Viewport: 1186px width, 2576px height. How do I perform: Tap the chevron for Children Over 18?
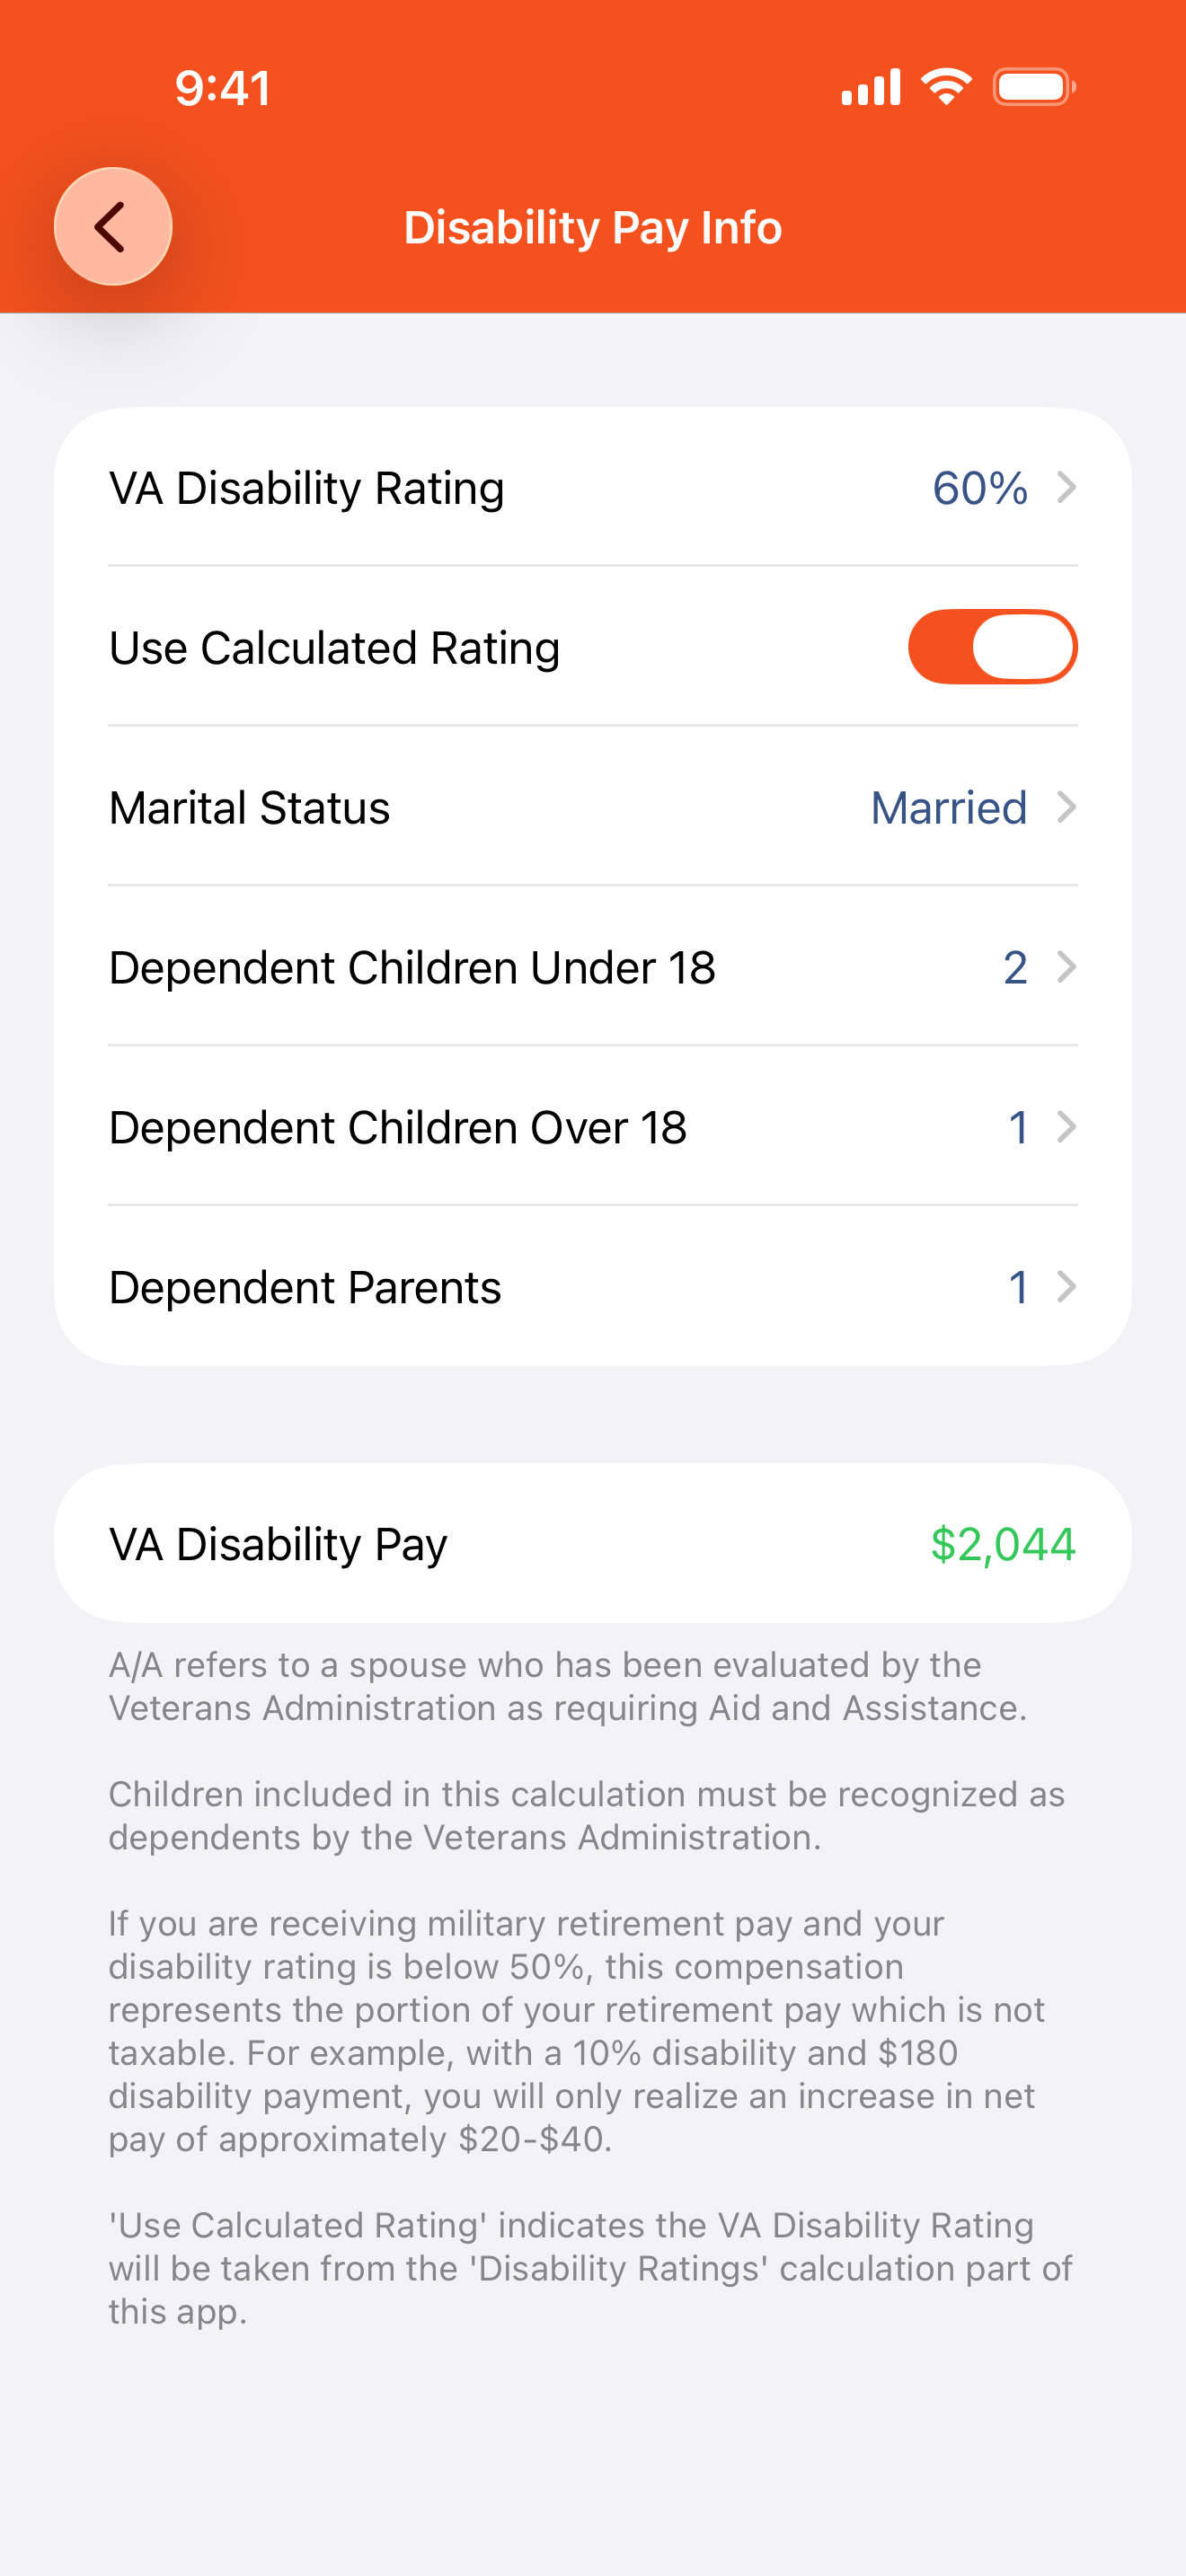1066,1127
